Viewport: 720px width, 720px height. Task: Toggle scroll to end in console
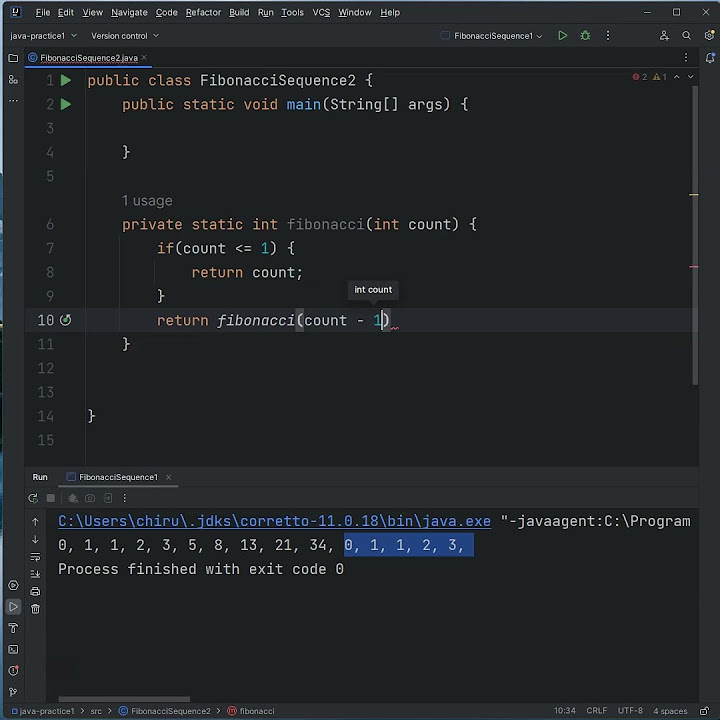(35, 574)
